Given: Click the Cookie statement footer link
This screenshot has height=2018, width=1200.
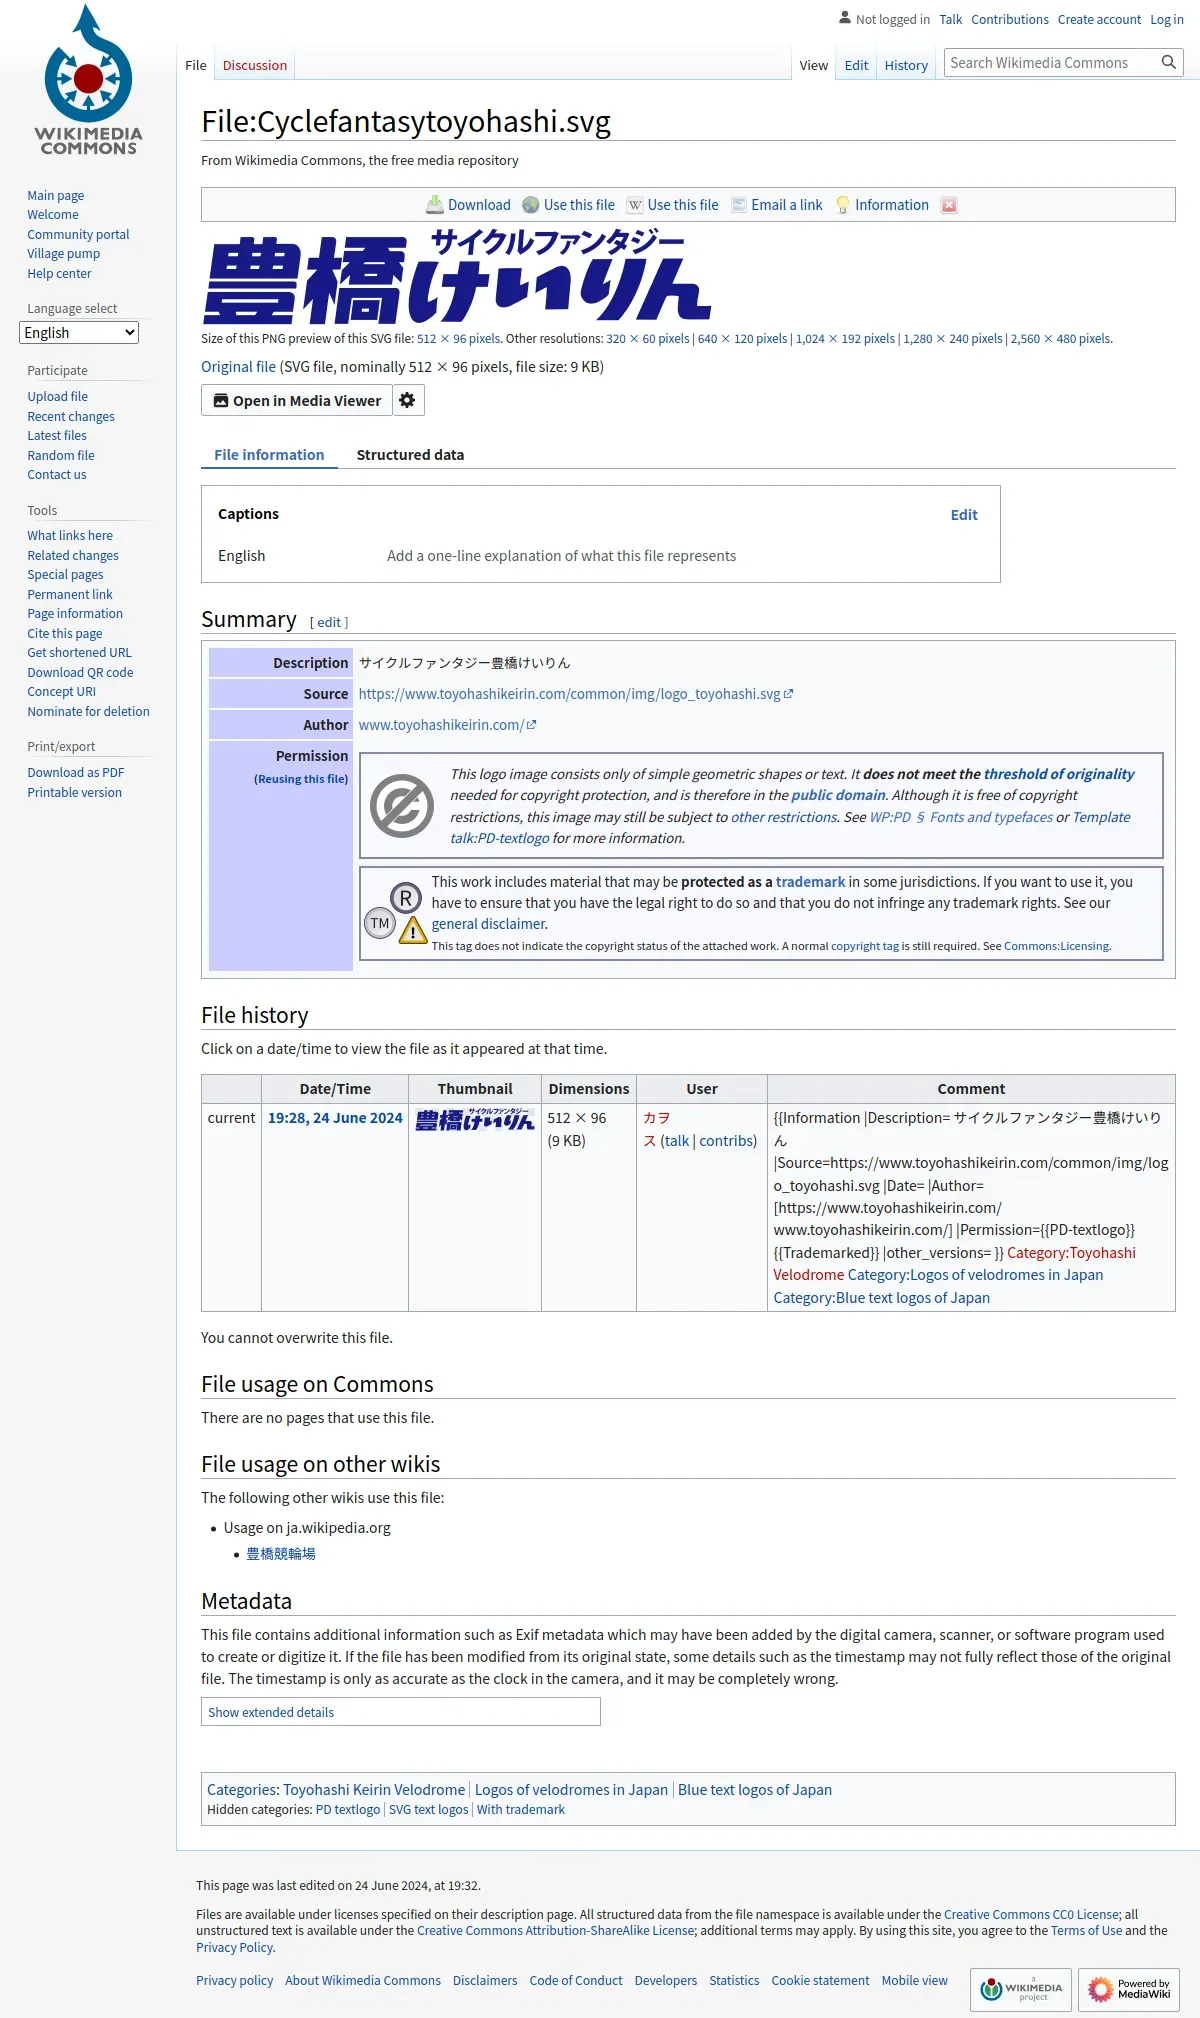Looking at the screenshot, I should (820, 1981).
